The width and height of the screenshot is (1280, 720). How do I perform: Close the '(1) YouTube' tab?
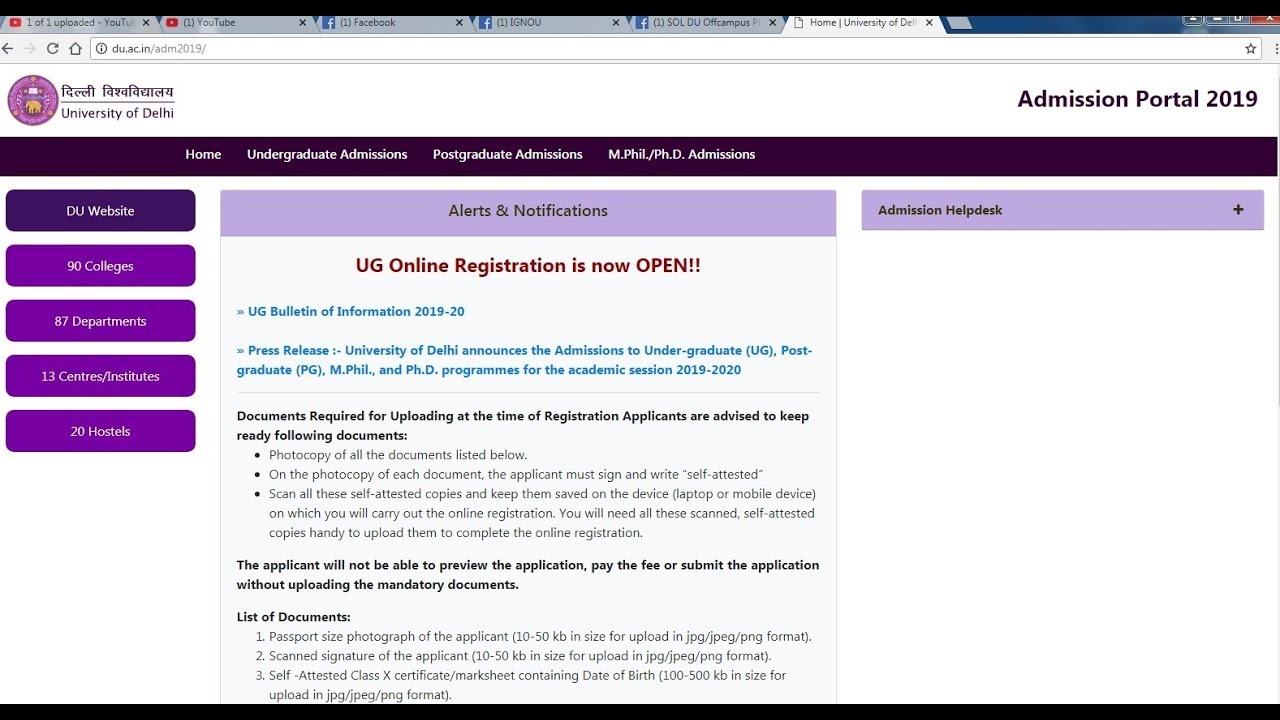(302, 22)
